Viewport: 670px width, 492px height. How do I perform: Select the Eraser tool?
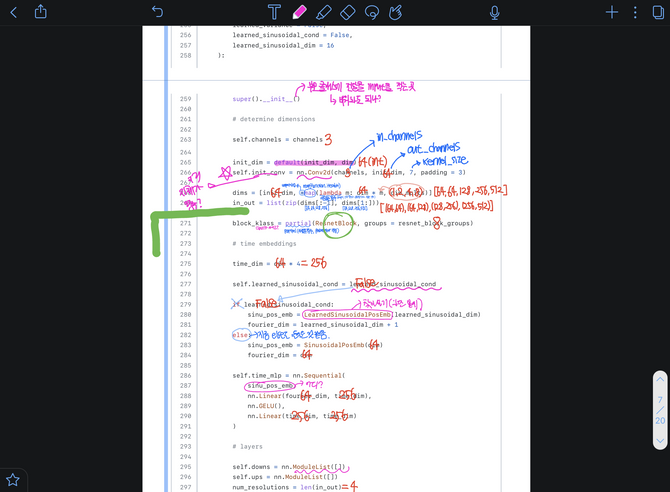[347, 12]
